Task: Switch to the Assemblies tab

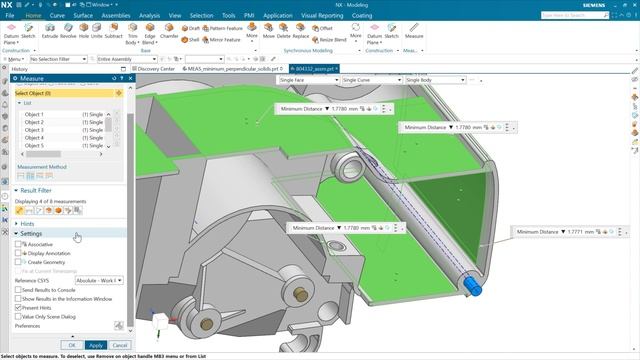Action: 116,16
